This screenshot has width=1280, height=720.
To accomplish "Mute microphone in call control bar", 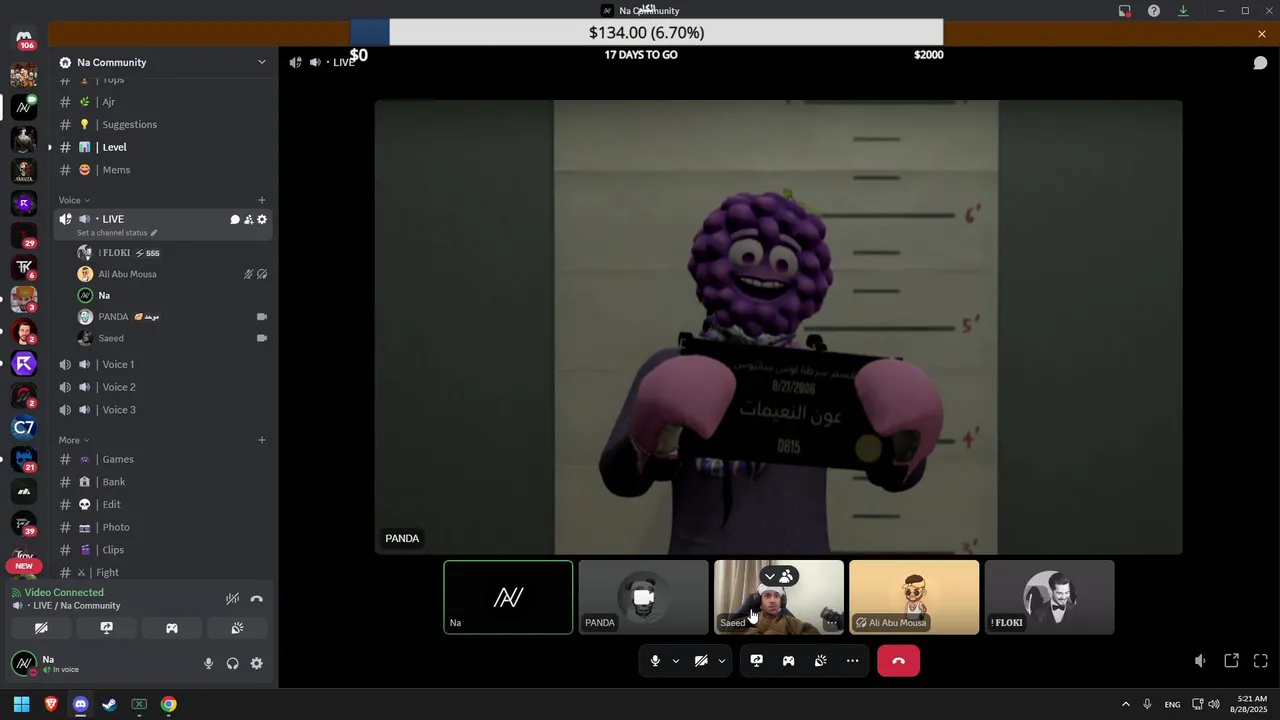I will (x=655, y=660).
